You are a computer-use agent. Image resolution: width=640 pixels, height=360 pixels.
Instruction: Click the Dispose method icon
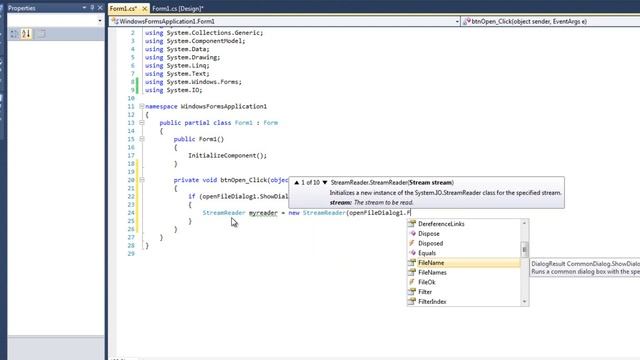(412, 233)
